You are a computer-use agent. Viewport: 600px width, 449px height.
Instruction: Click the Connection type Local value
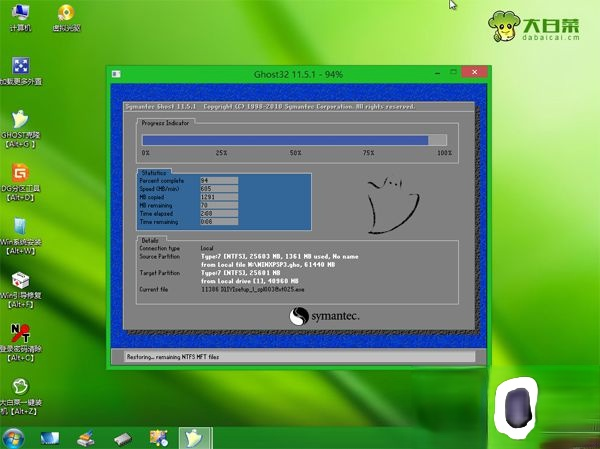point(207,248)
